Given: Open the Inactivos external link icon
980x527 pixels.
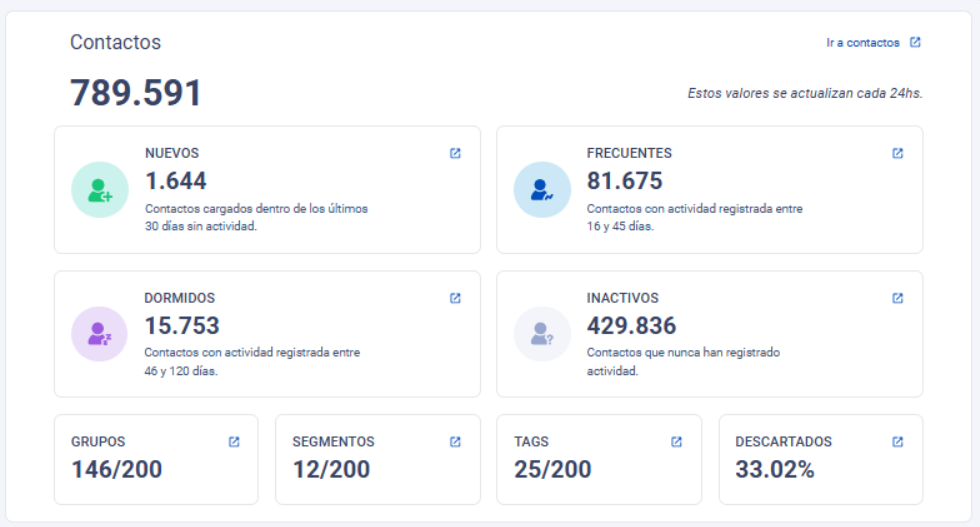Looking at the screenshot, I should [898, 298].
